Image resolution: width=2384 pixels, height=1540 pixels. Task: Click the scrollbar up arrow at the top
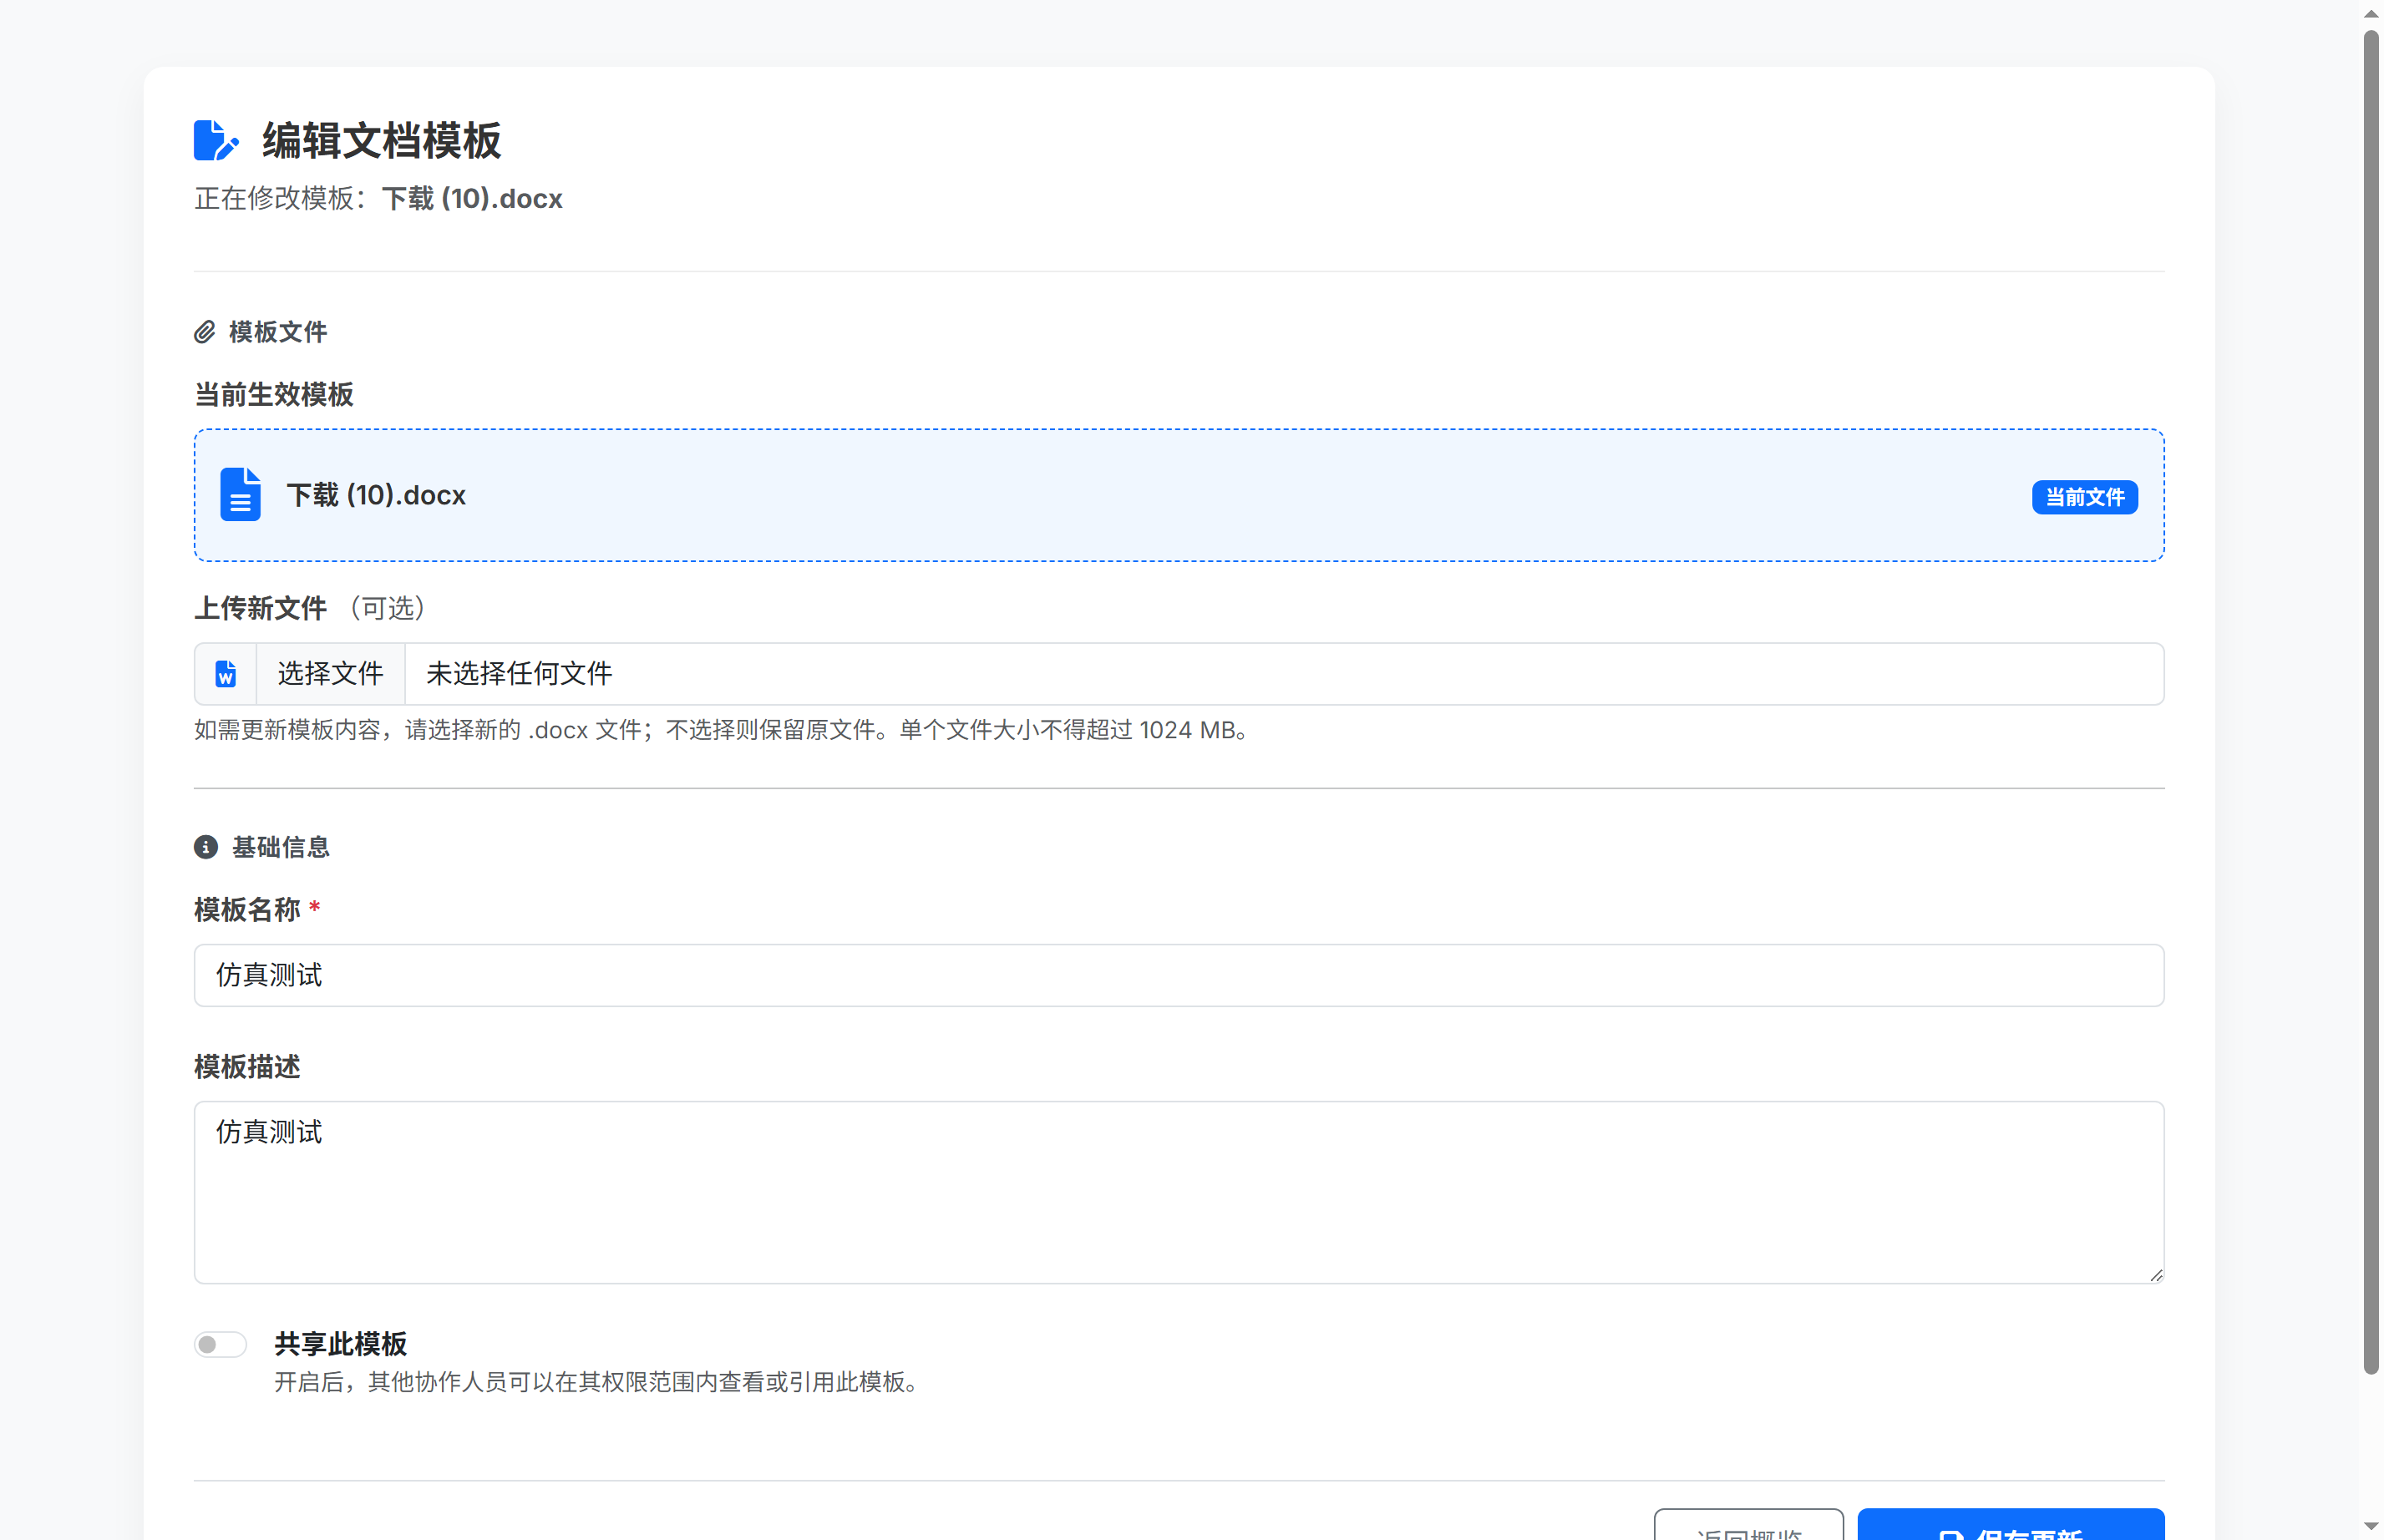(x=2371, y=14)
